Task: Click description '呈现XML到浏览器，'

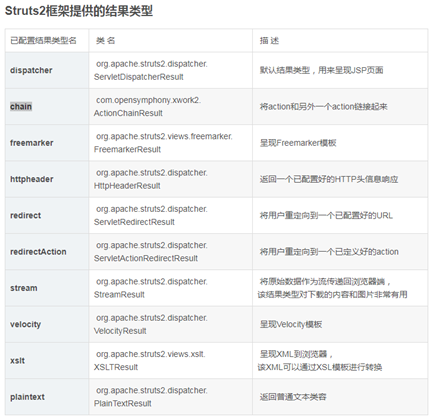Action: (296, 354)
